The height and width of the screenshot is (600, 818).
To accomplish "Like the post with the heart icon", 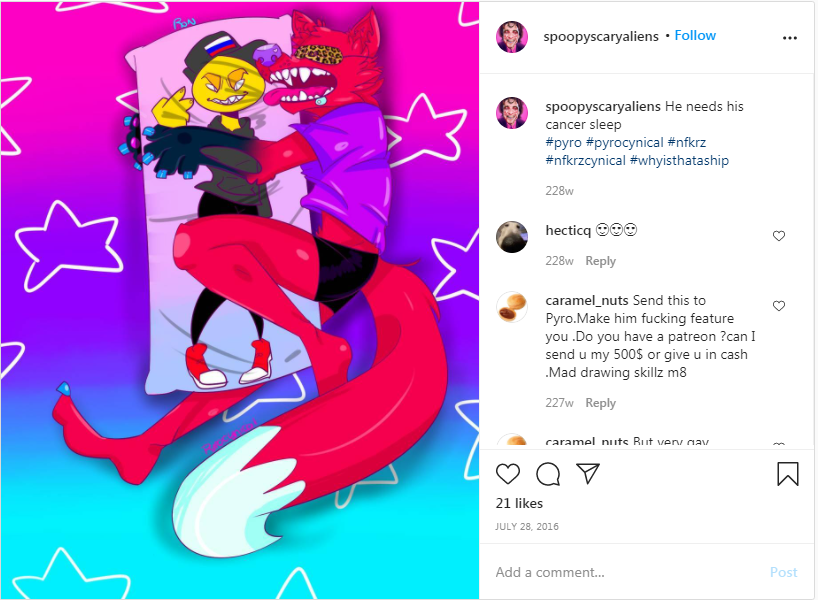I will (508, 474).
